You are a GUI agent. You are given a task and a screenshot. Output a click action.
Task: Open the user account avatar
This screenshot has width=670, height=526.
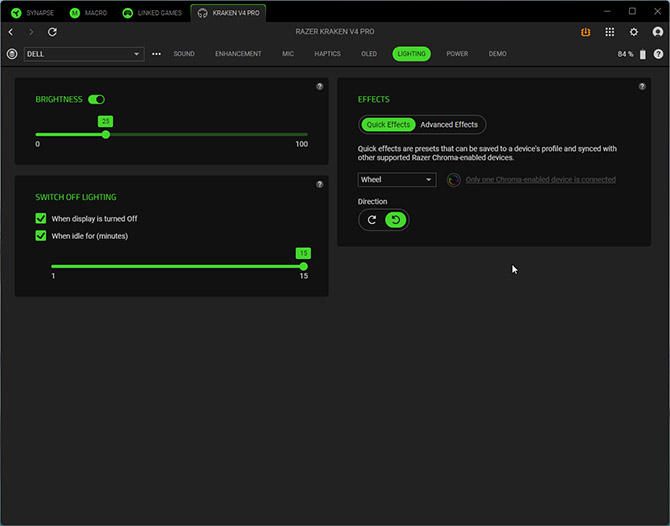pyautogui.click(x=658, y=32)
